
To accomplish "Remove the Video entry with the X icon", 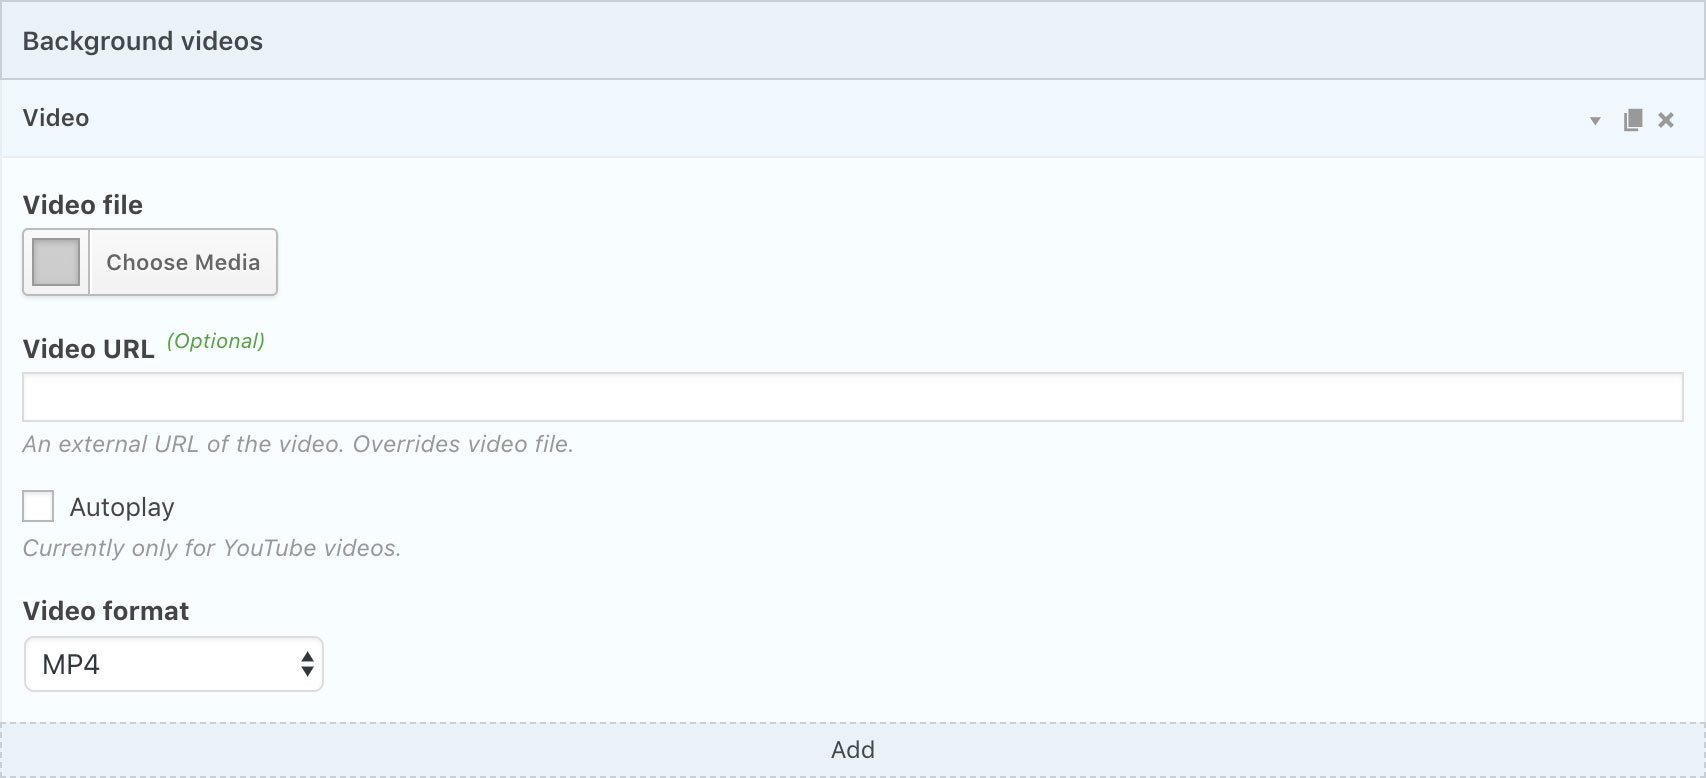I will 1666,120.
